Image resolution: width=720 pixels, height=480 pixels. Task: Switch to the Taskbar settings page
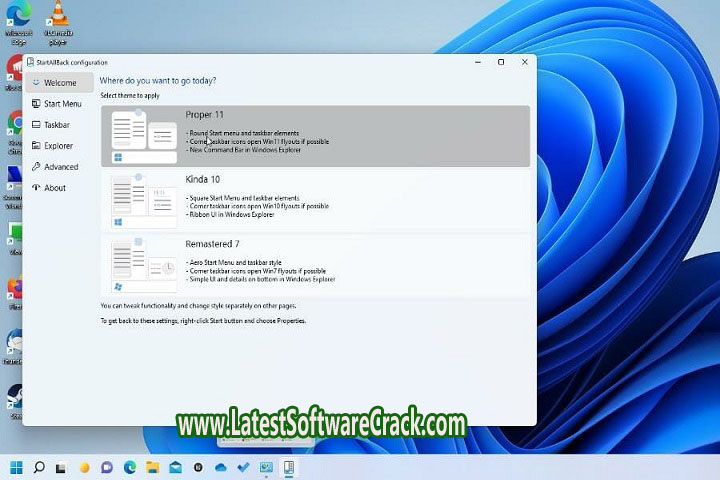(x=56, y=125)
